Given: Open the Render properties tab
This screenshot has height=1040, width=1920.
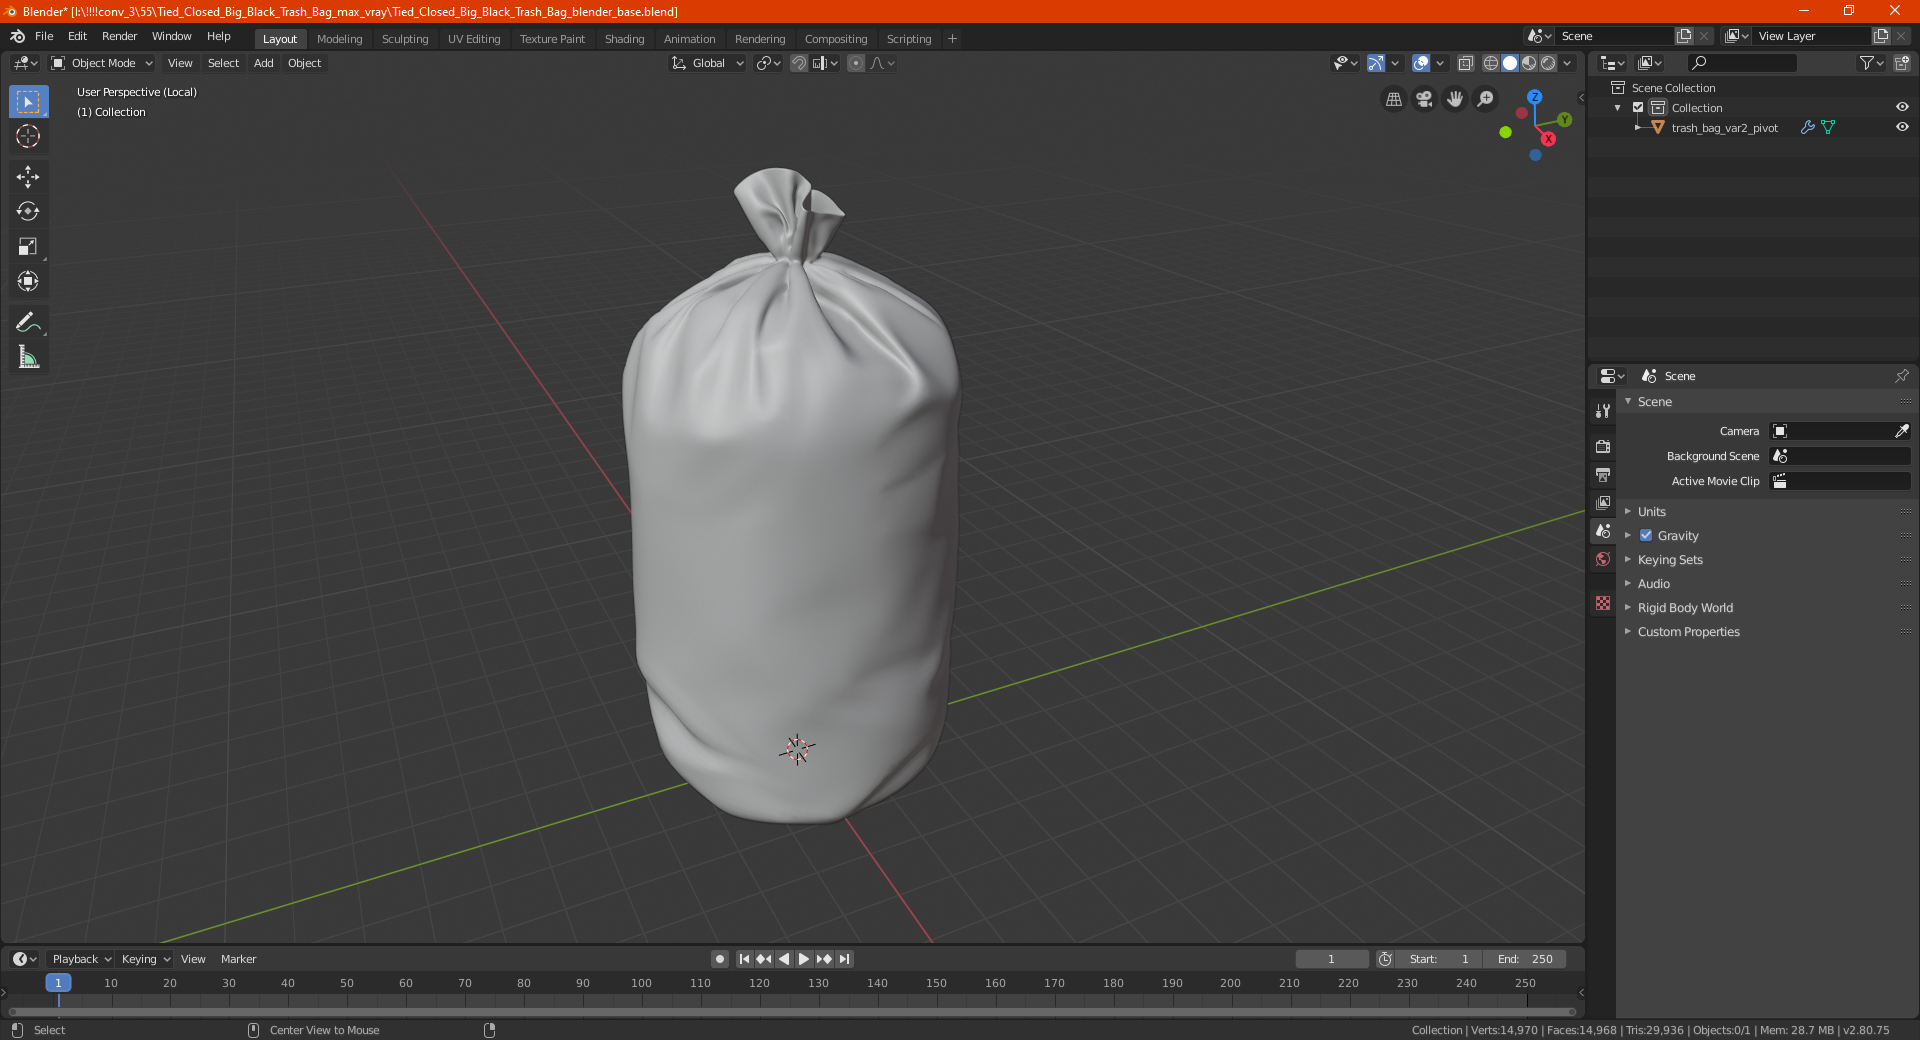Looking at the screenshot, I should click(1603, 446).
